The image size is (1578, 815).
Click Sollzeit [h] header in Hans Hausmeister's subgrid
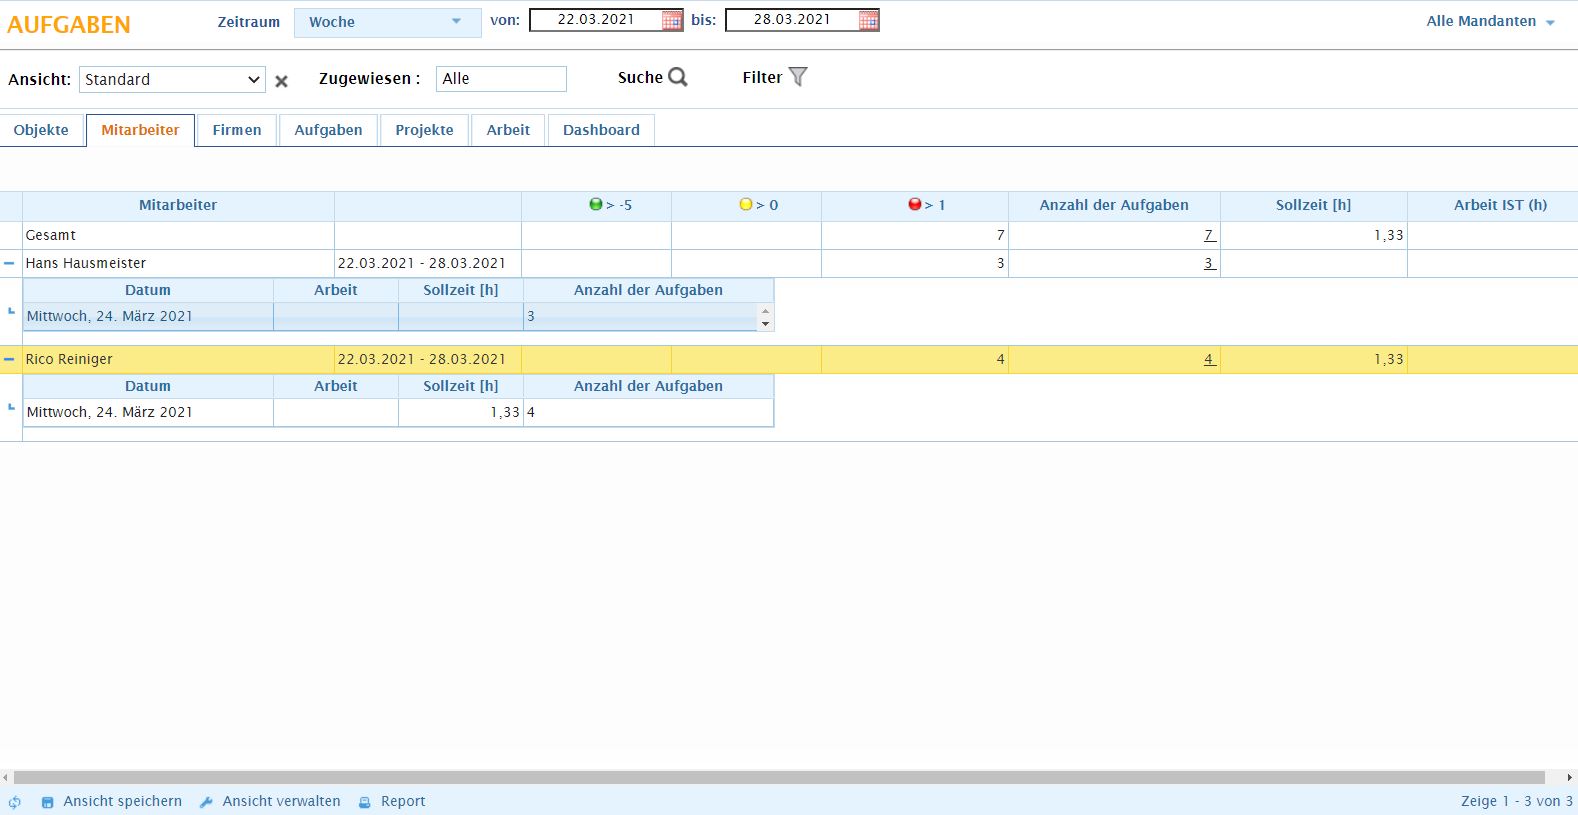click(460, 290)
